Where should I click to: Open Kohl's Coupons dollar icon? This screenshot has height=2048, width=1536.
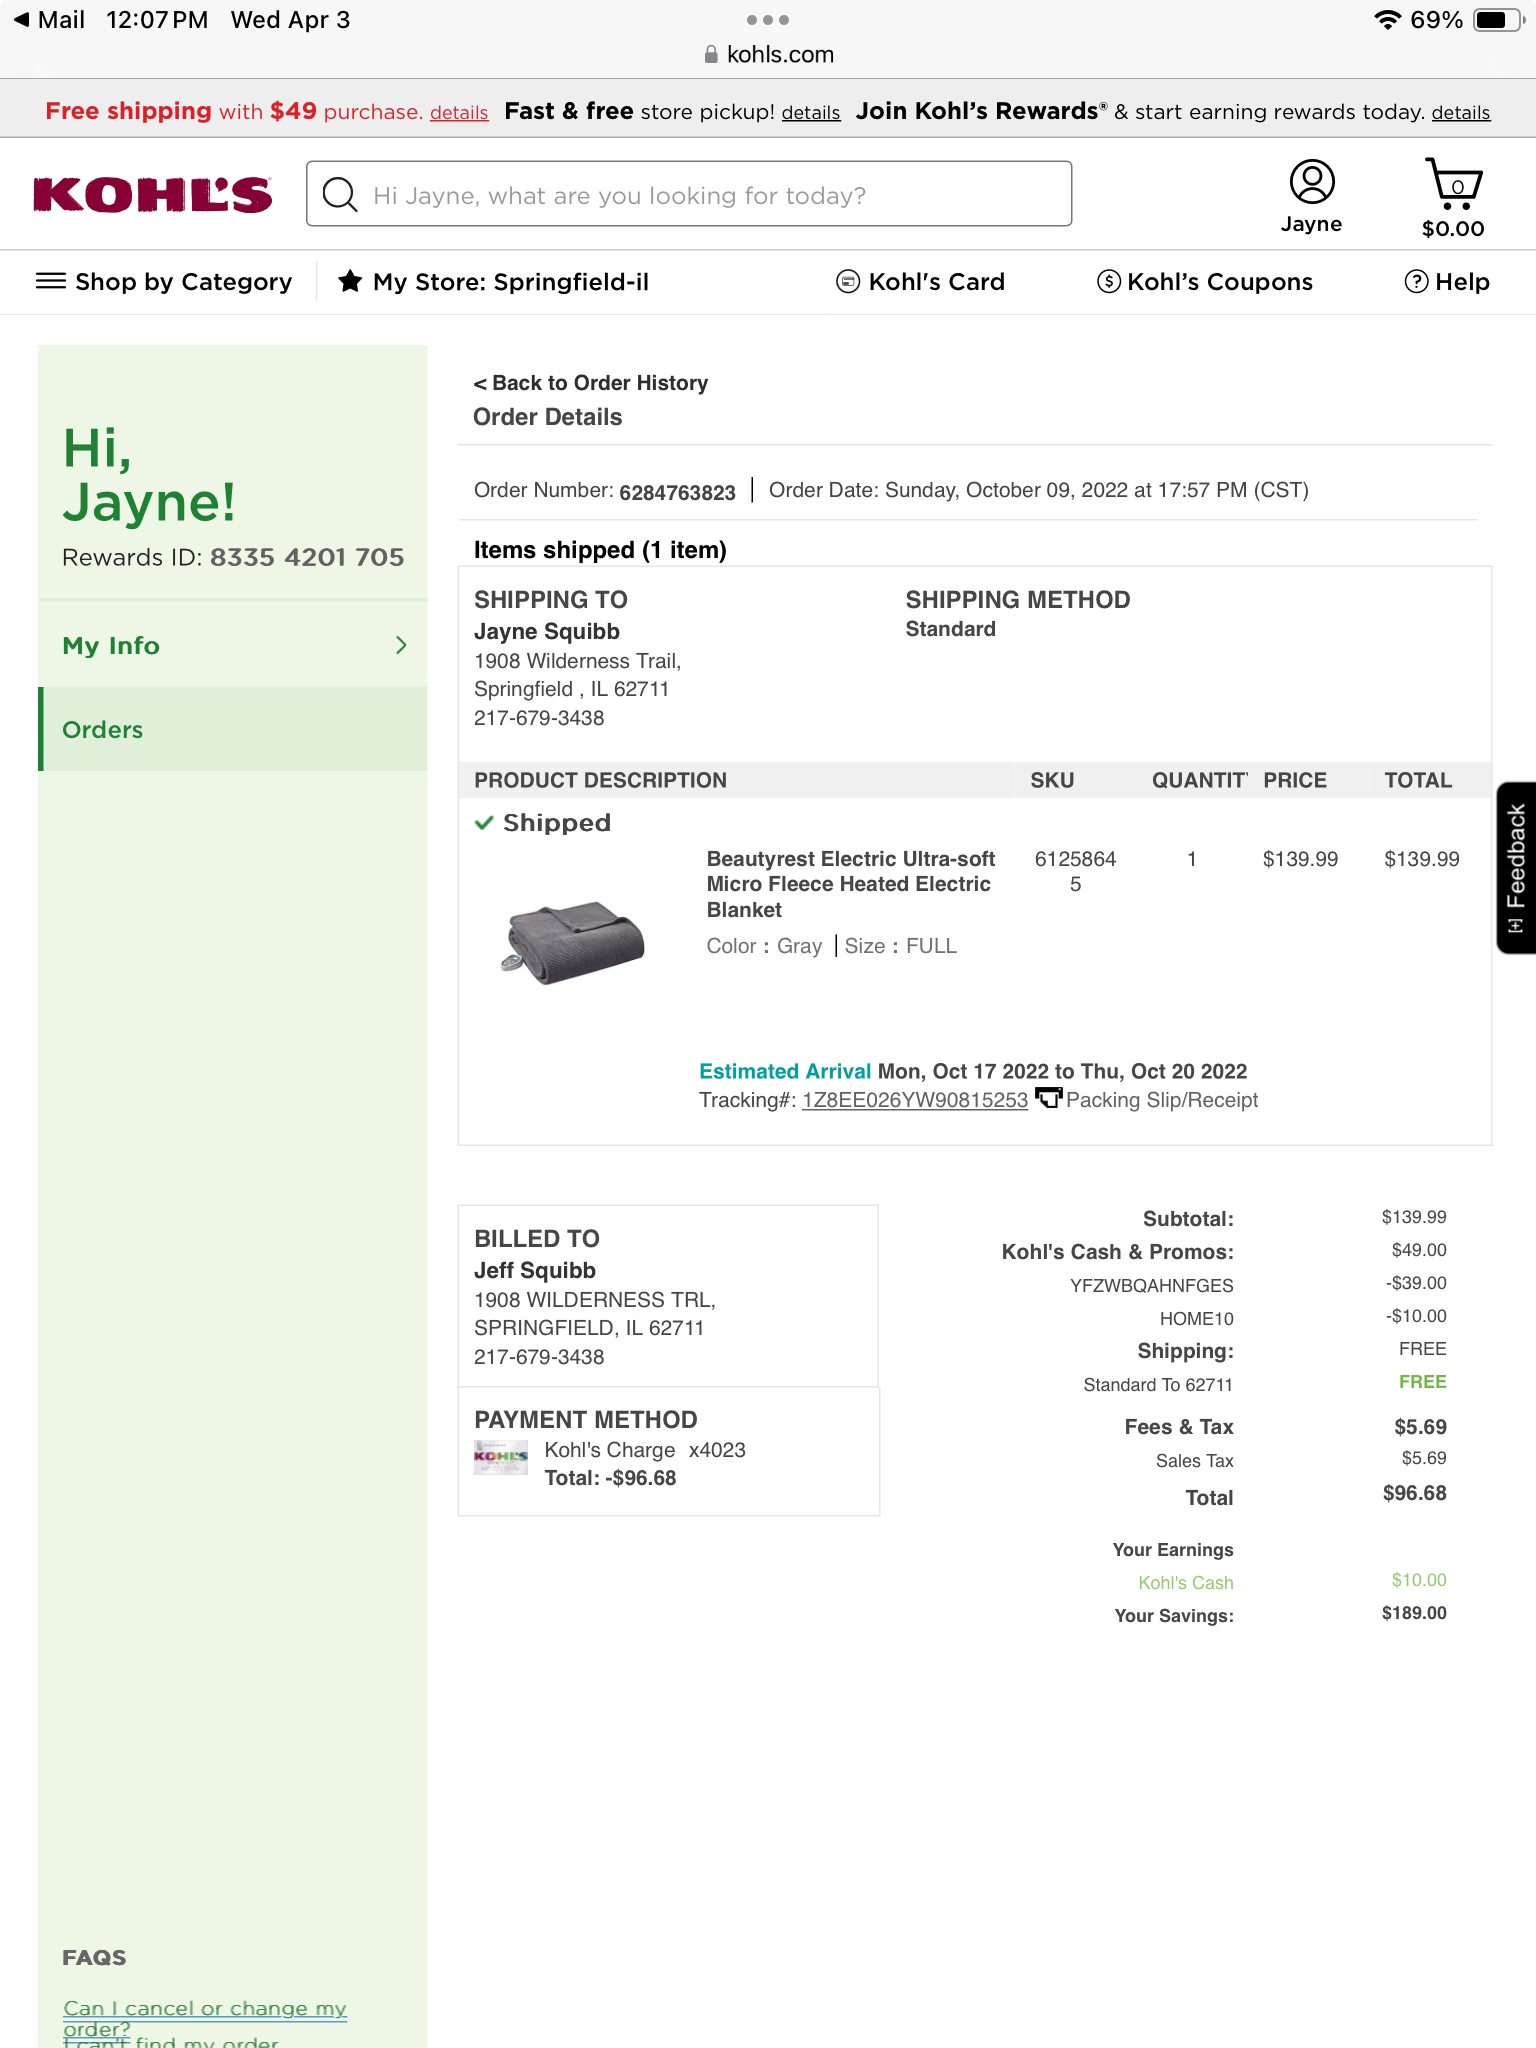click(1109, 282)
